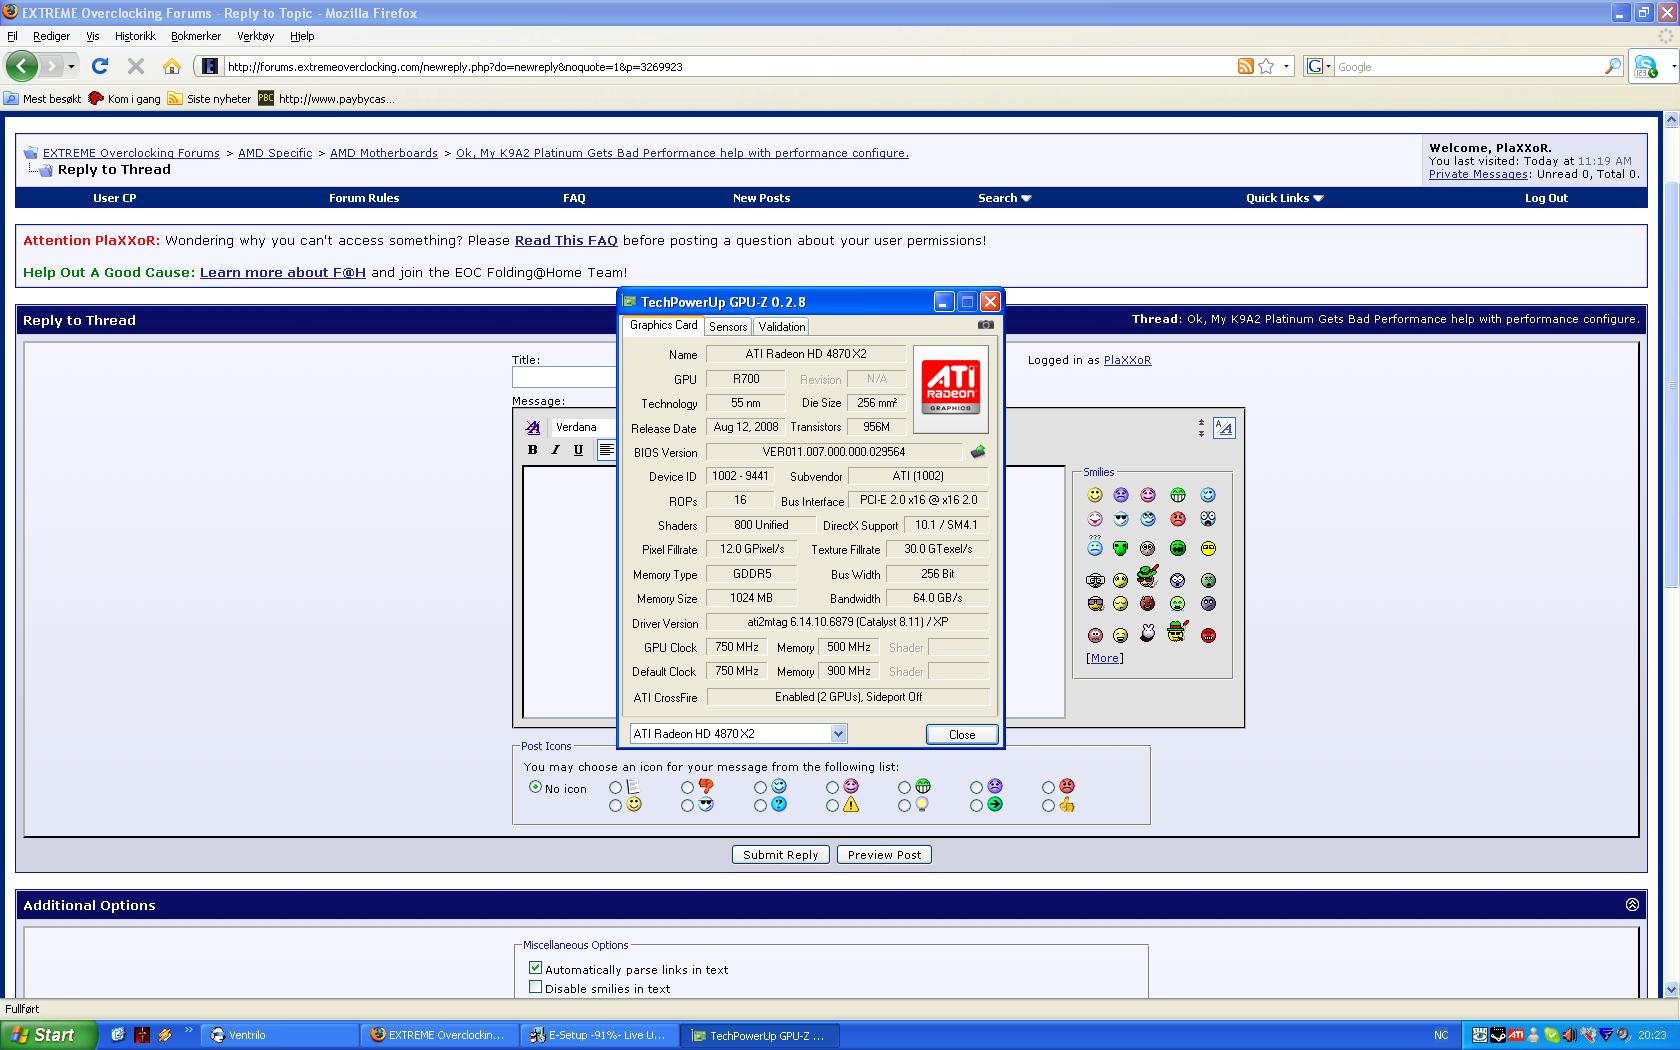Click the Underline formatting icon
Image resolution: width=1680 pixels, height=1050 pixels.
[x=578, y=450]
